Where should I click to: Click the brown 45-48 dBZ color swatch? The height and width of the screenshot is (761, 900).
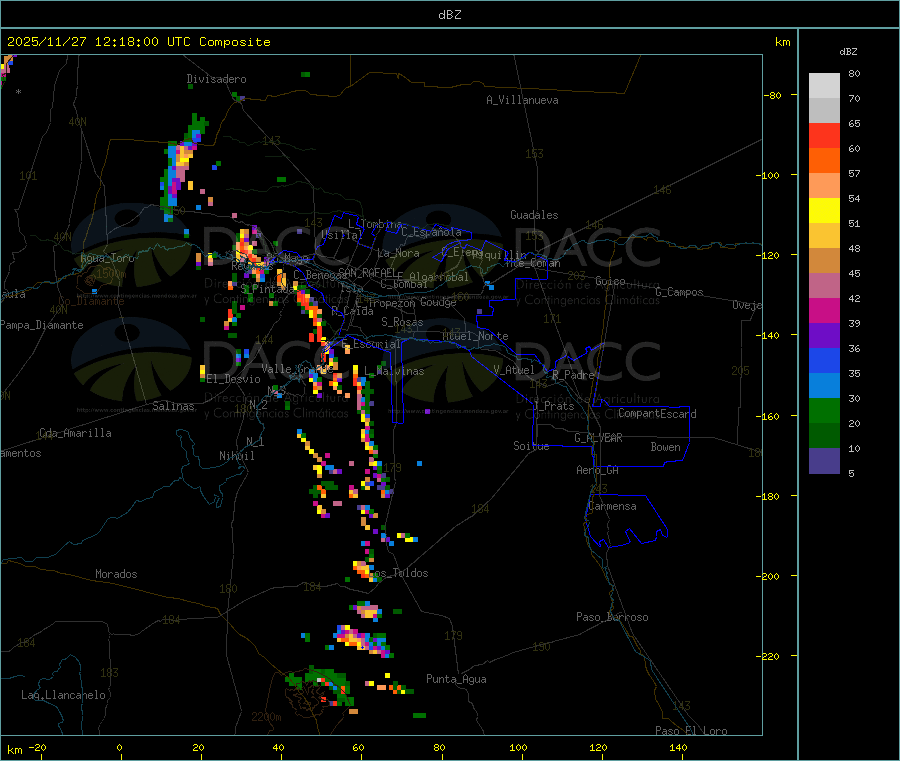point(824,261)
